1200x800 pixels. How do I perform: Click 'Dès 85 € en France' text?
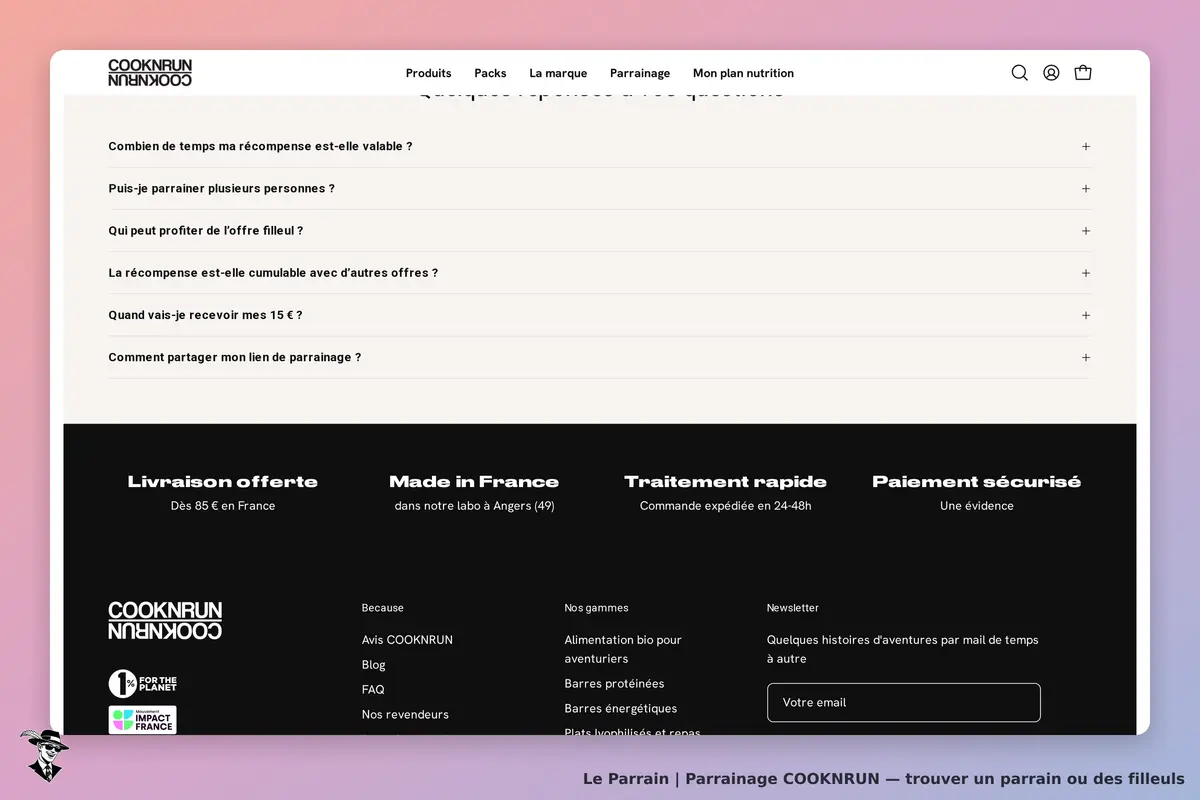click(223, 506)
